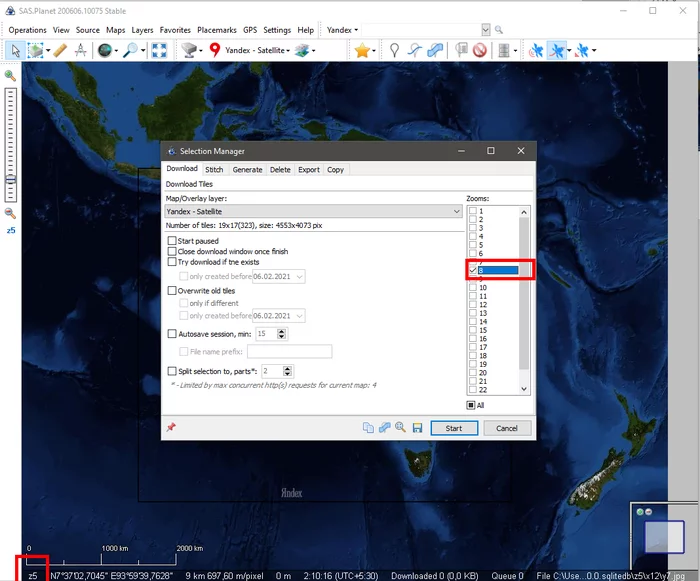Uncheck zoom level 8 checkbox
Screen dimensions: 700x581
[x=473, y=270]
